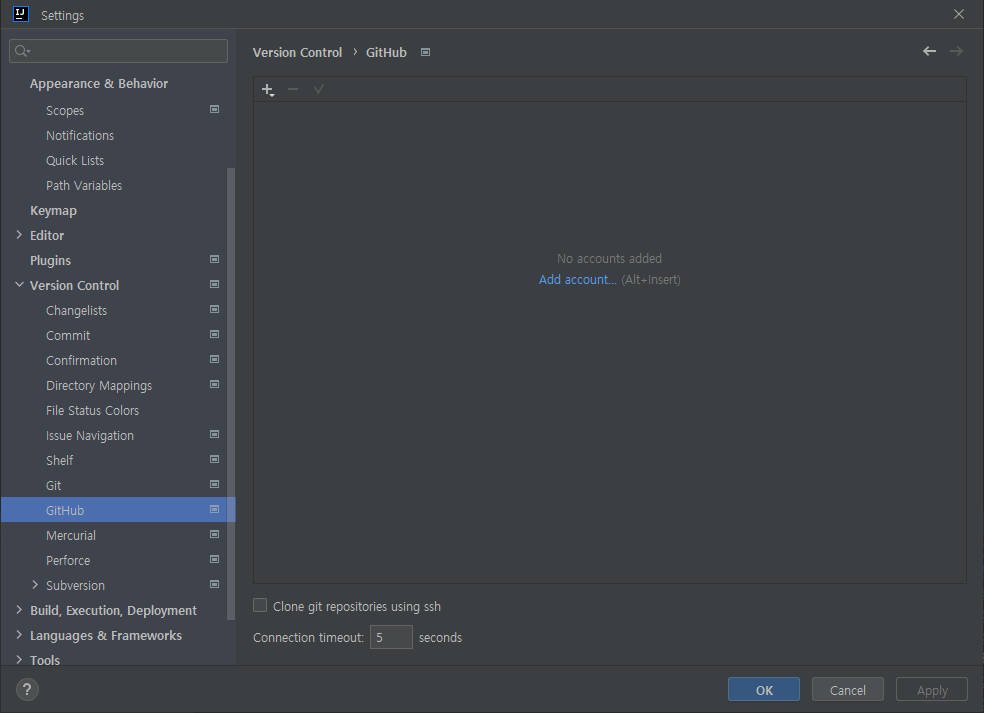Select the Mercurial settings page
The width and height of the screenshot is (984, 713).
coord(71,535)
